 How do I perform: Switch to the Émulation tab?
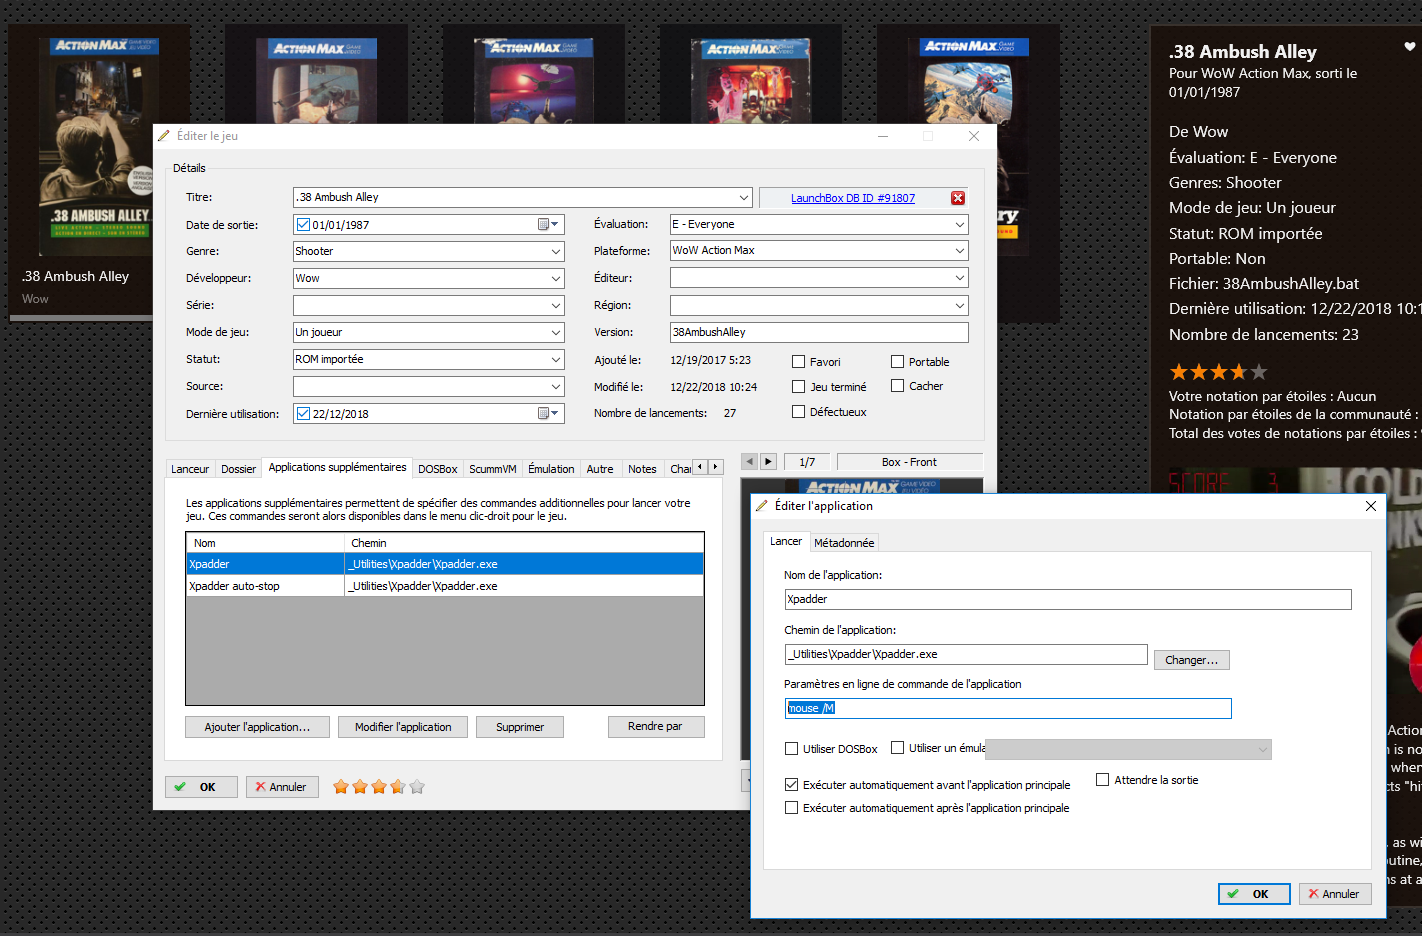551,469
